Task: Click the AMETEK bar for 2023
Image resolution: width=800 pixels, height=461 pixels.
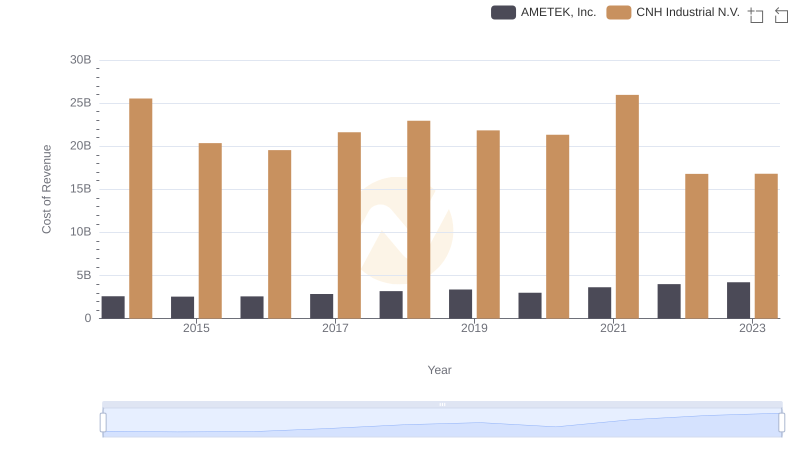Action: pyautogui.click(x=738, y=300)
